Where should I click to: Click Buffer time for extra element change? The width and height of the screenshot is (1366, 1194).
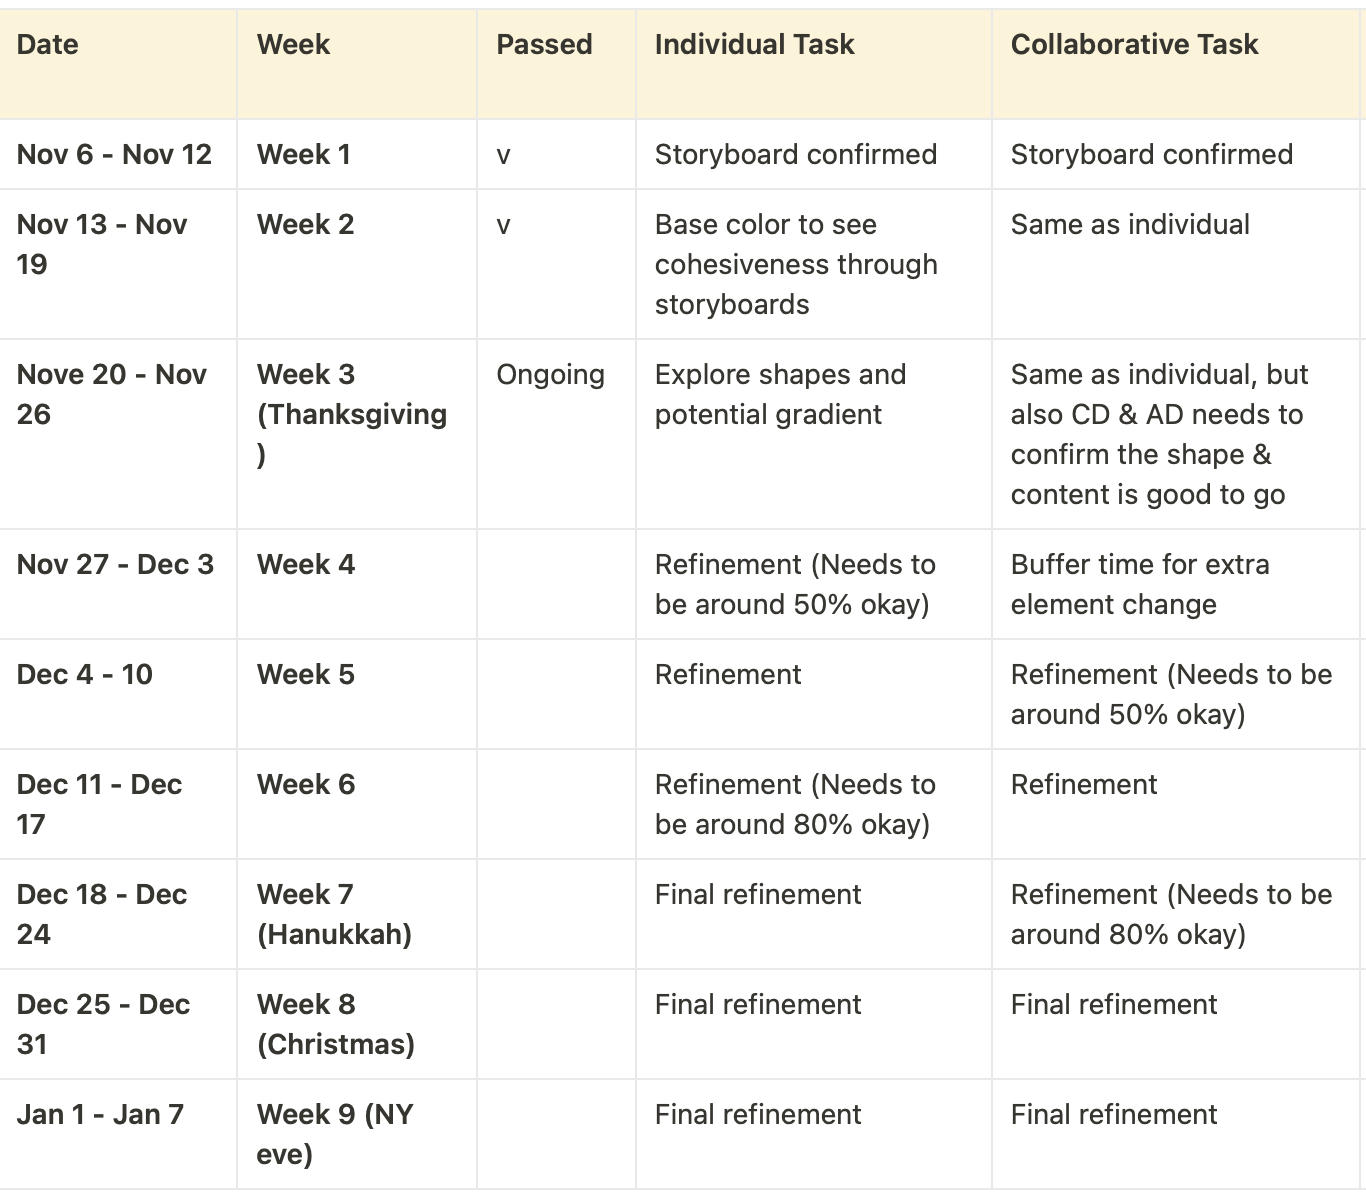pyautogui.click(x=1177, y=584)
